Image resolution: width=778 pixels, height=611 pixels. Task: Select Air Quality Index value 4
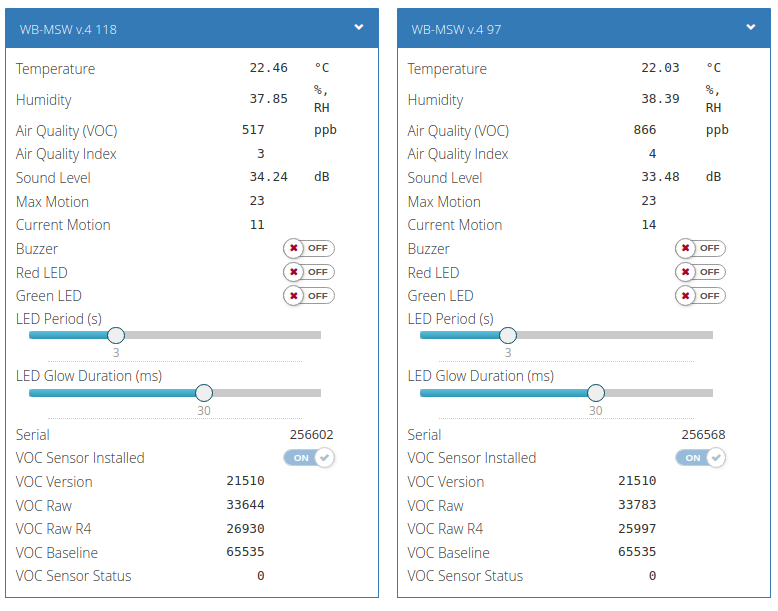tap(652, 154)
